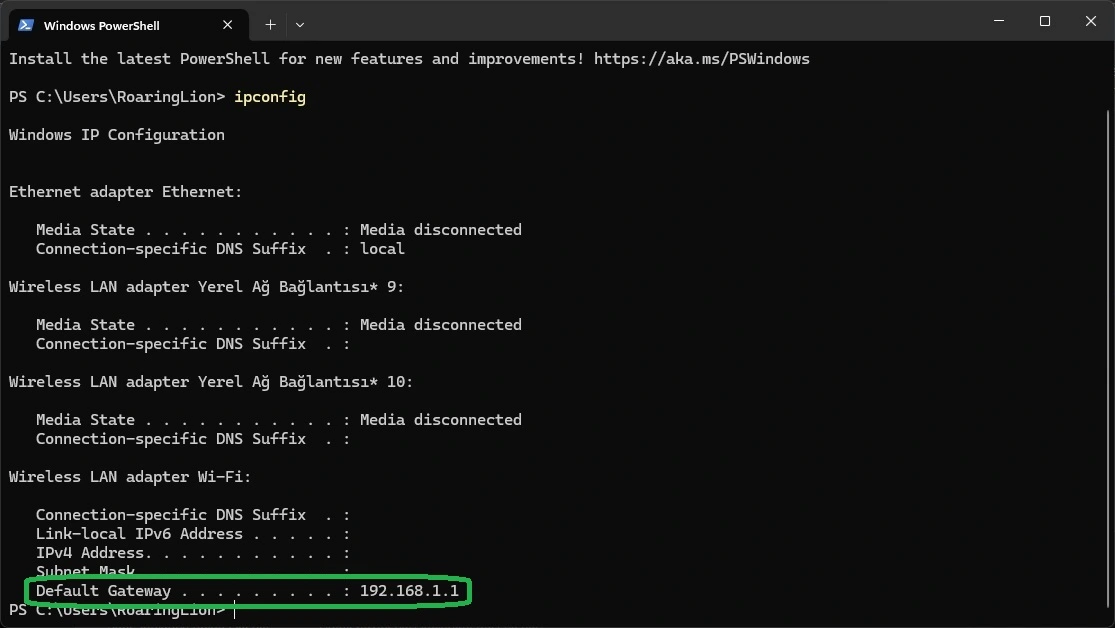Click the 'Default Gateway' label
Viewport: 1115px width, 628px height.
tap(104, 591)
